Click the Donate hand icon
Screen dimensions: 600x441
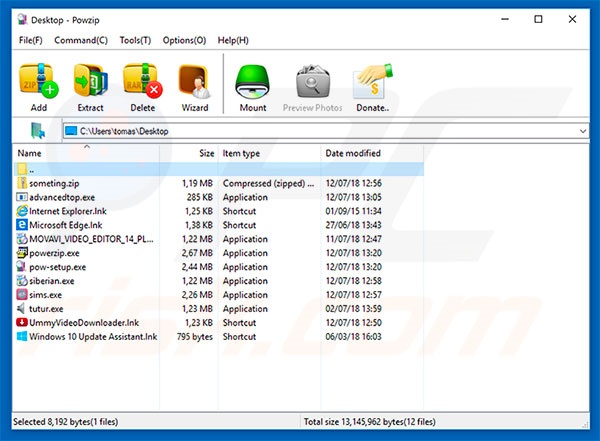(x=373, y=82)
